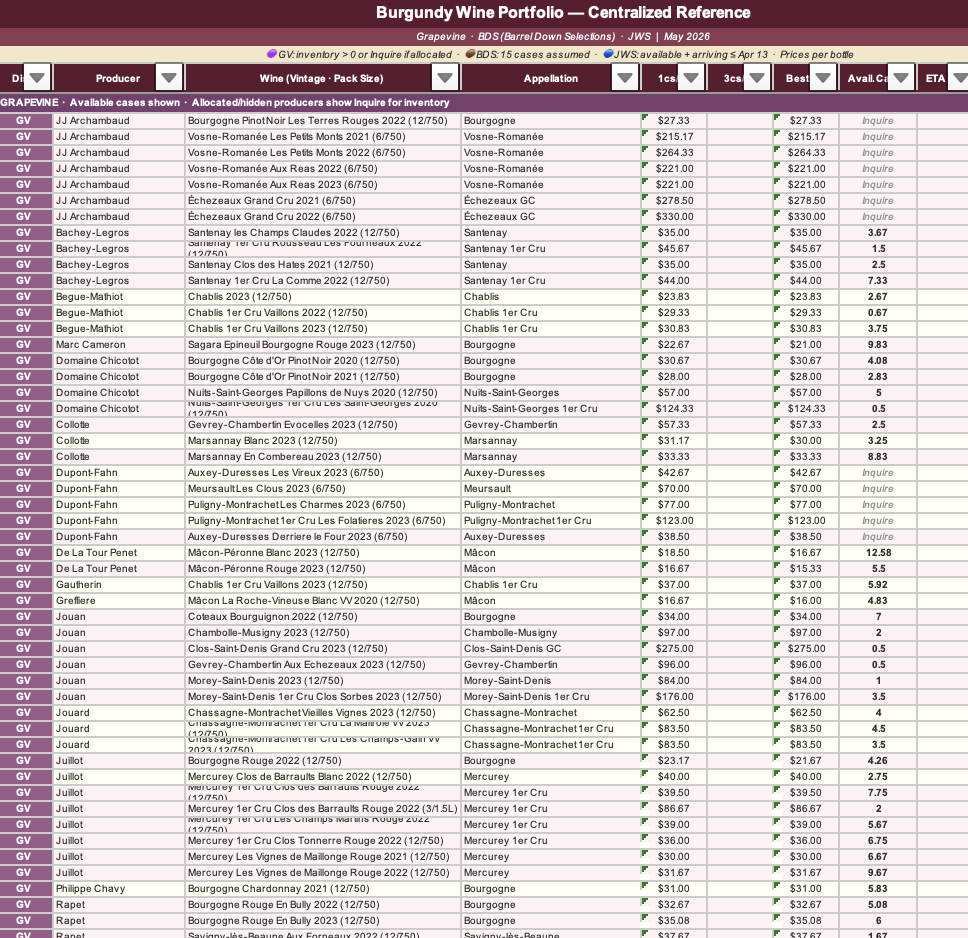
Task: Click the $275.00 price in the 1cs column
Action: [674, 648]
